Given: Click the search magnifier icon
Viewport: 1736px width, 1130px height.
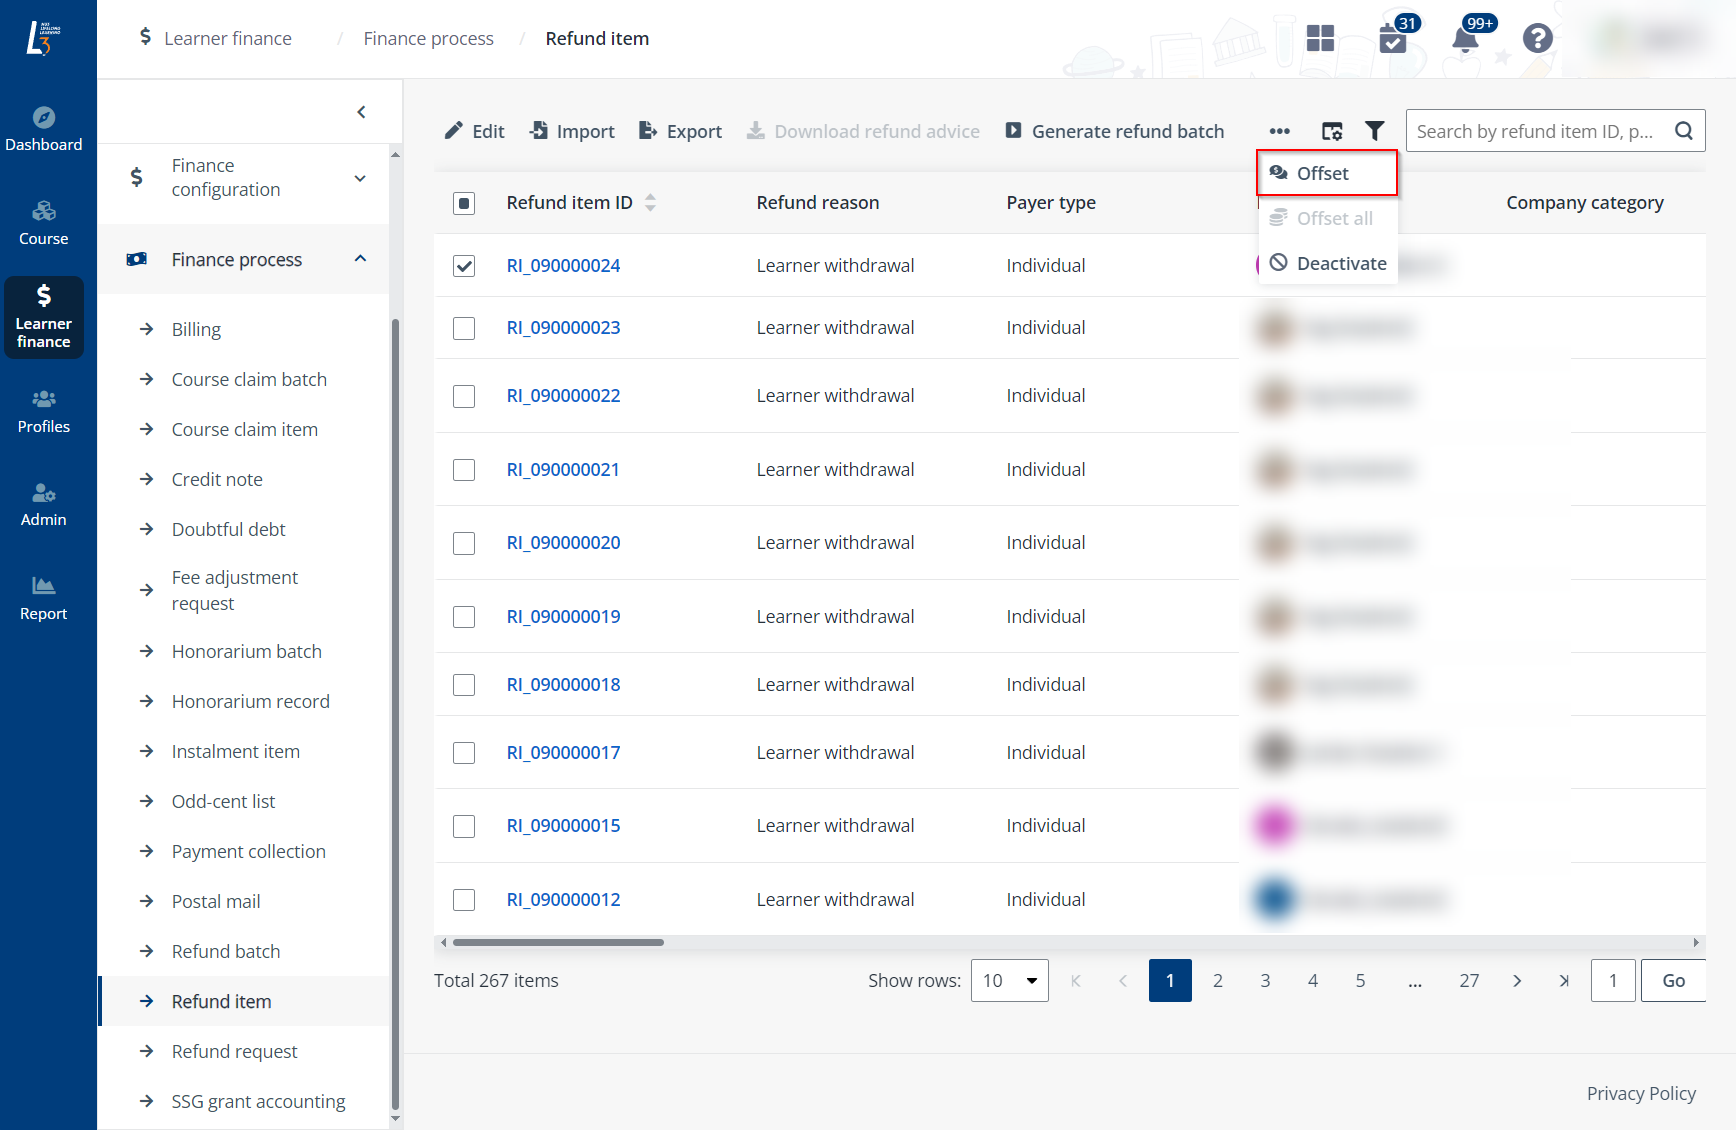Looking at the screenshot, I should pyautogui.click(x=1684, y=131).
